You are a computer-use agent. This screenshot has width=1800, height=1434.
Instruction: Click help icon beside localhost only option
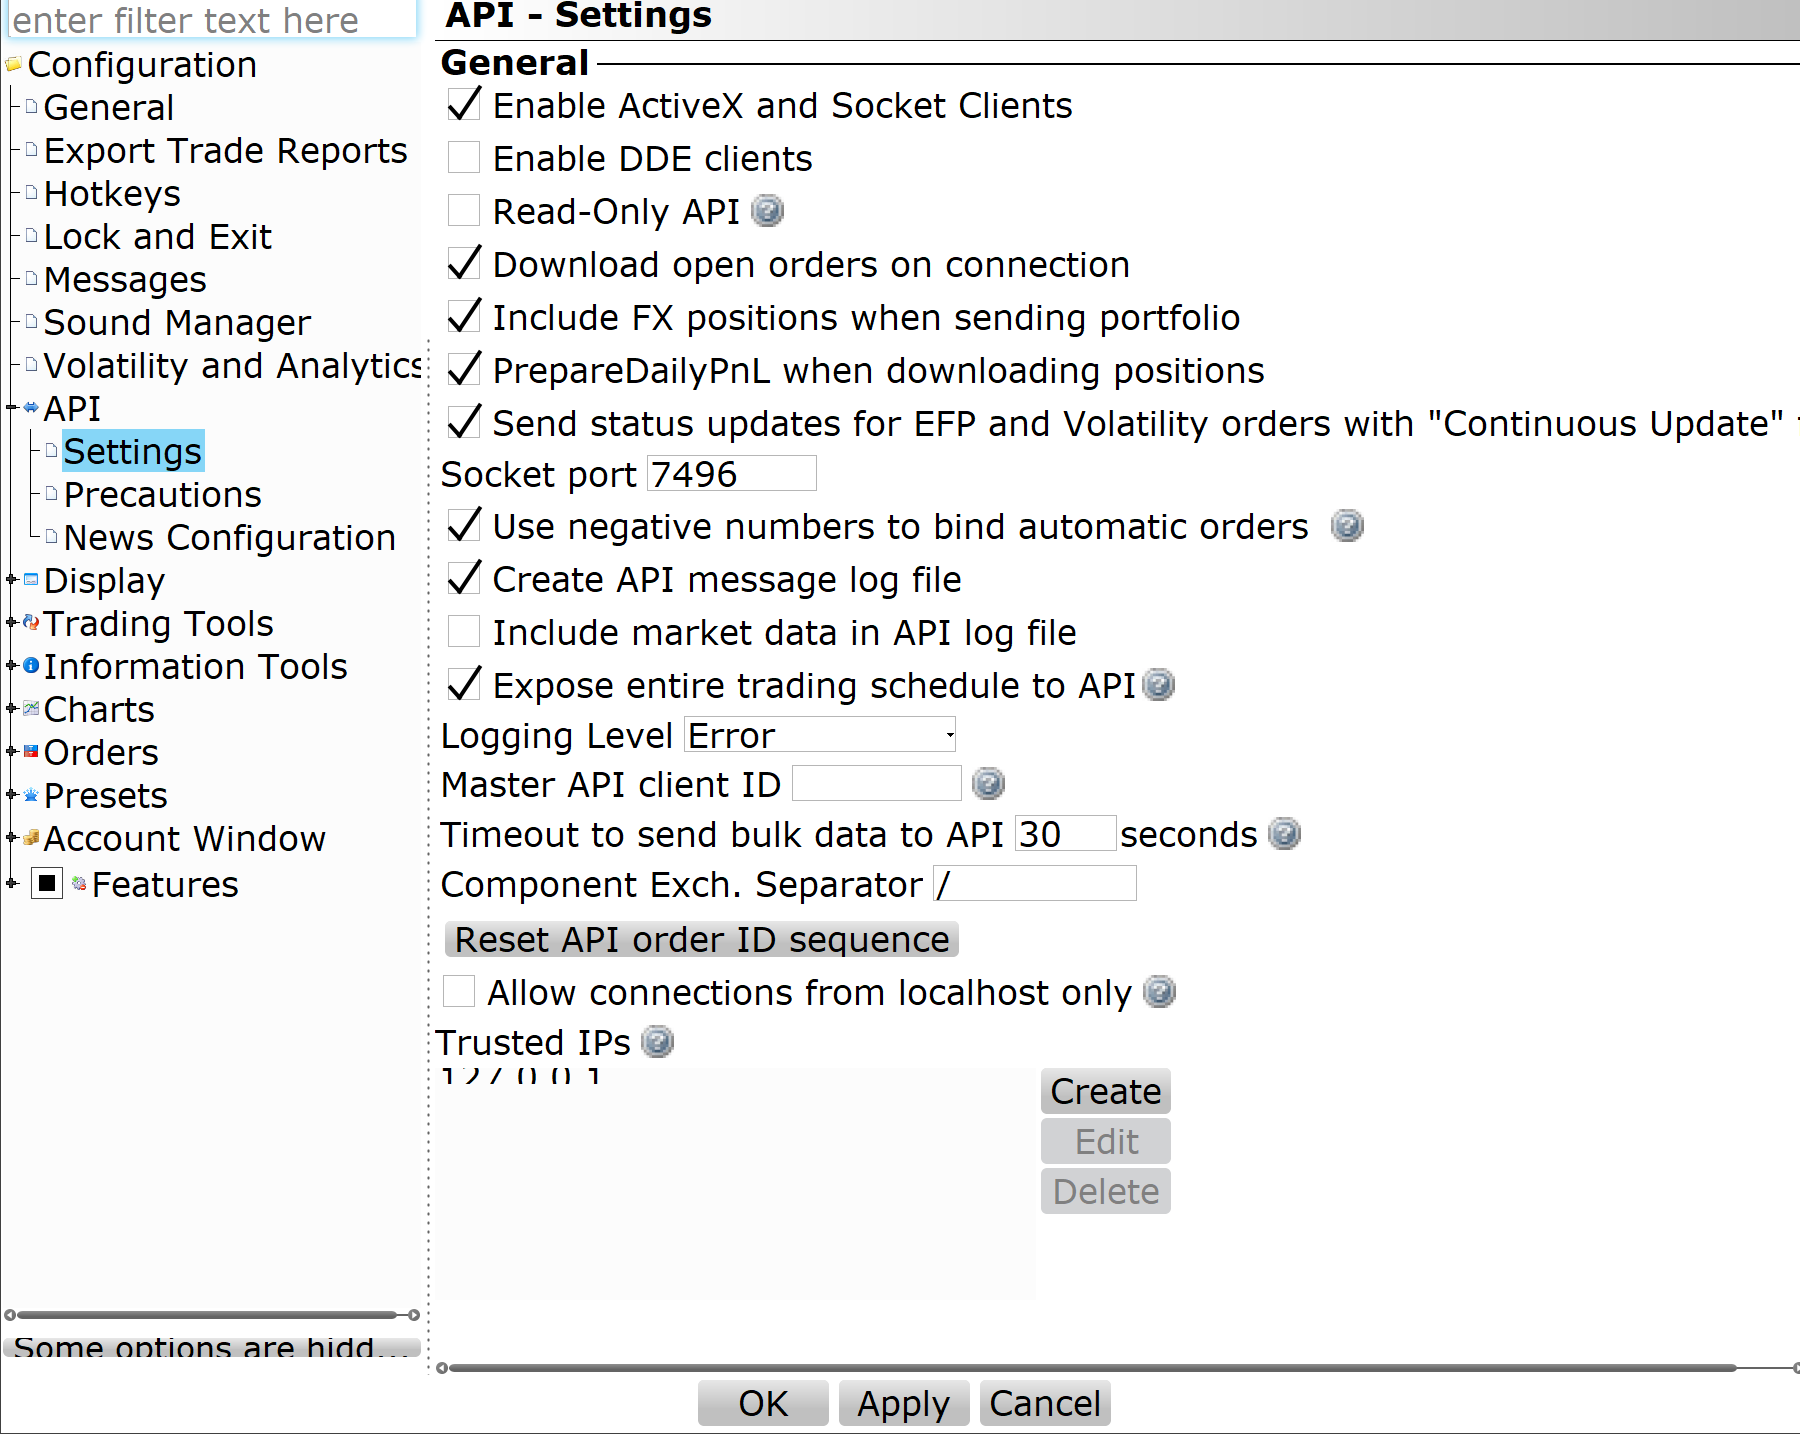click(1159, 992)
